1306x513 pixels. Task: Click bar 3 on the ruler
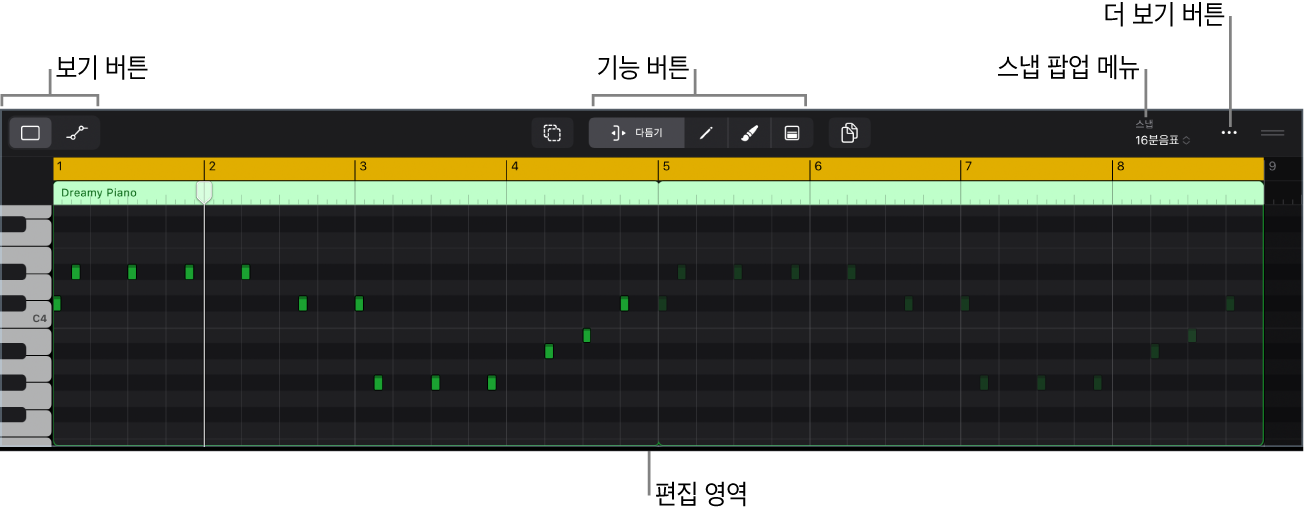363,167
